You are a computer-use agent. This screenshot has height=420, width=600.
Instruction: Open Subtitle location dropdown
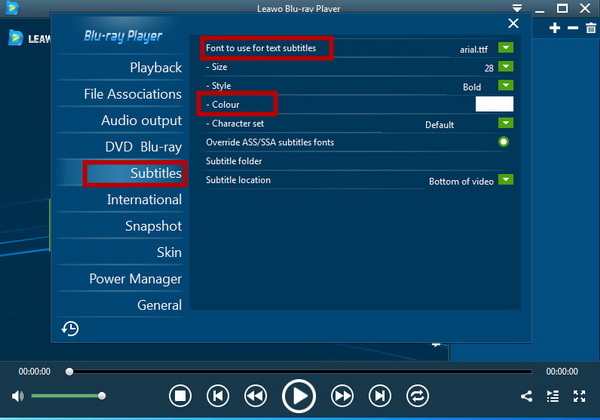pyautogui.click(x=506, y=180)
